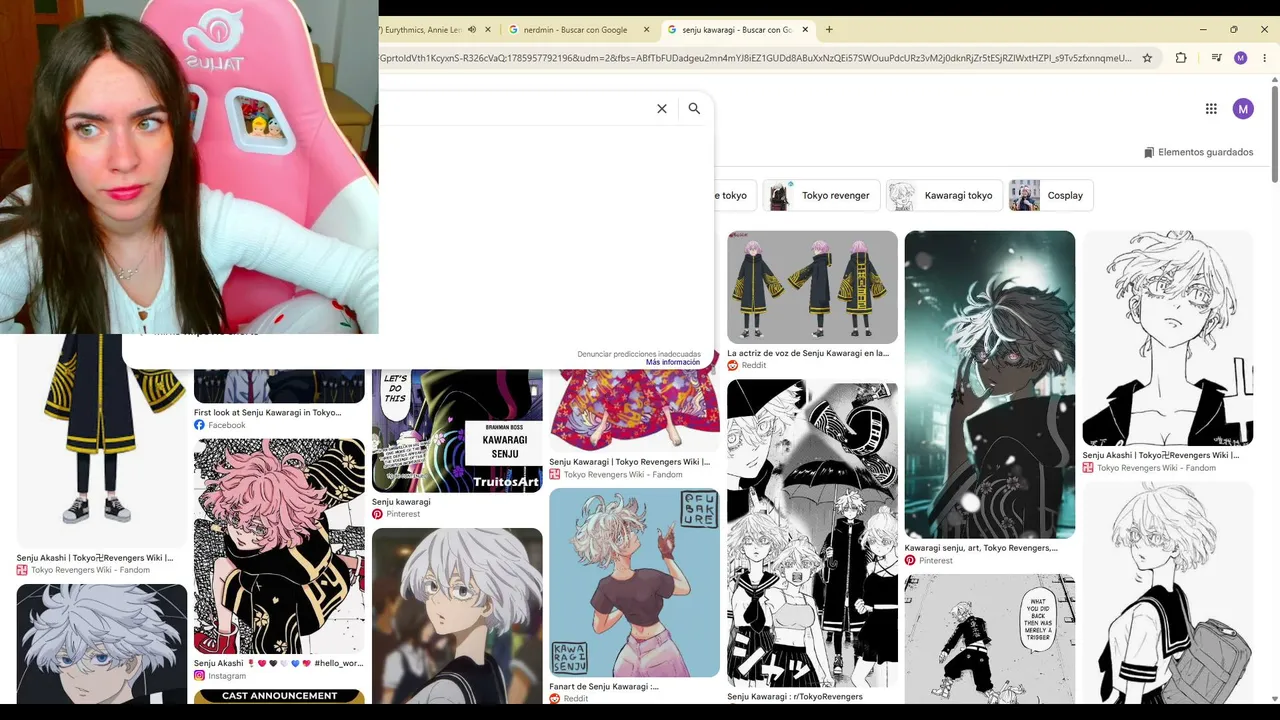The image size is (1280, 720).
Task: Clear the search box with the X icon
Action: 661,109
